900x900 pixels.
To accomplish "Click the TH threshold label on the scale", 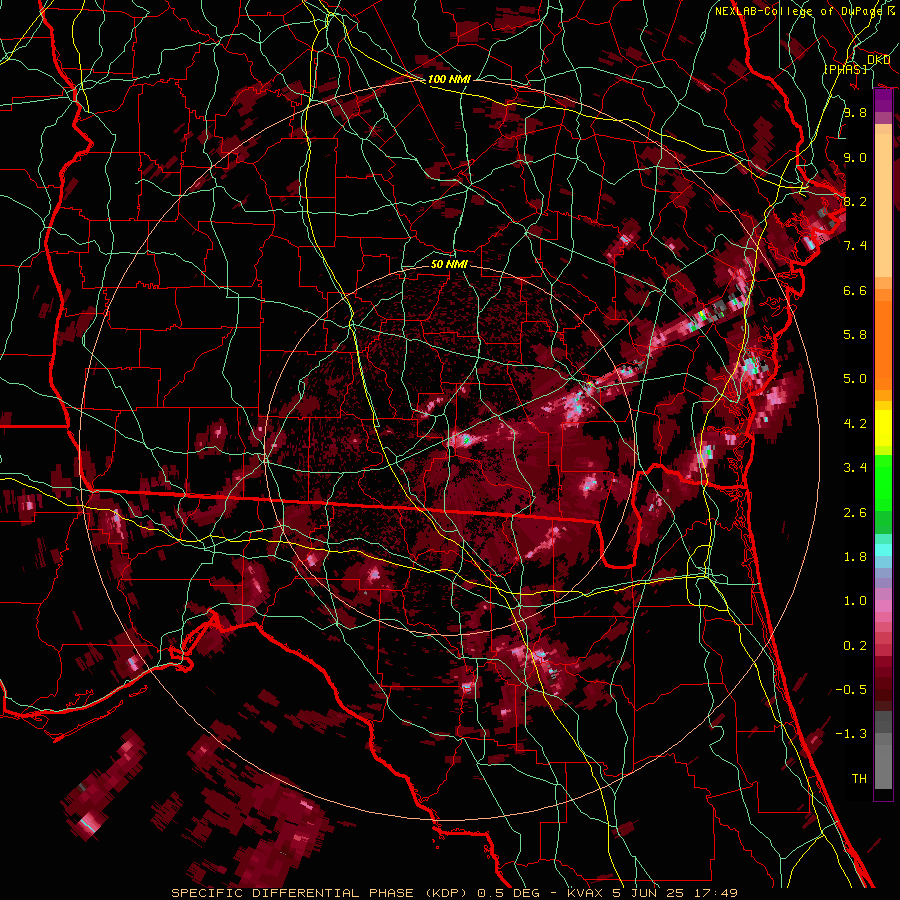I will pyautogui.click(x=859, y=779).
